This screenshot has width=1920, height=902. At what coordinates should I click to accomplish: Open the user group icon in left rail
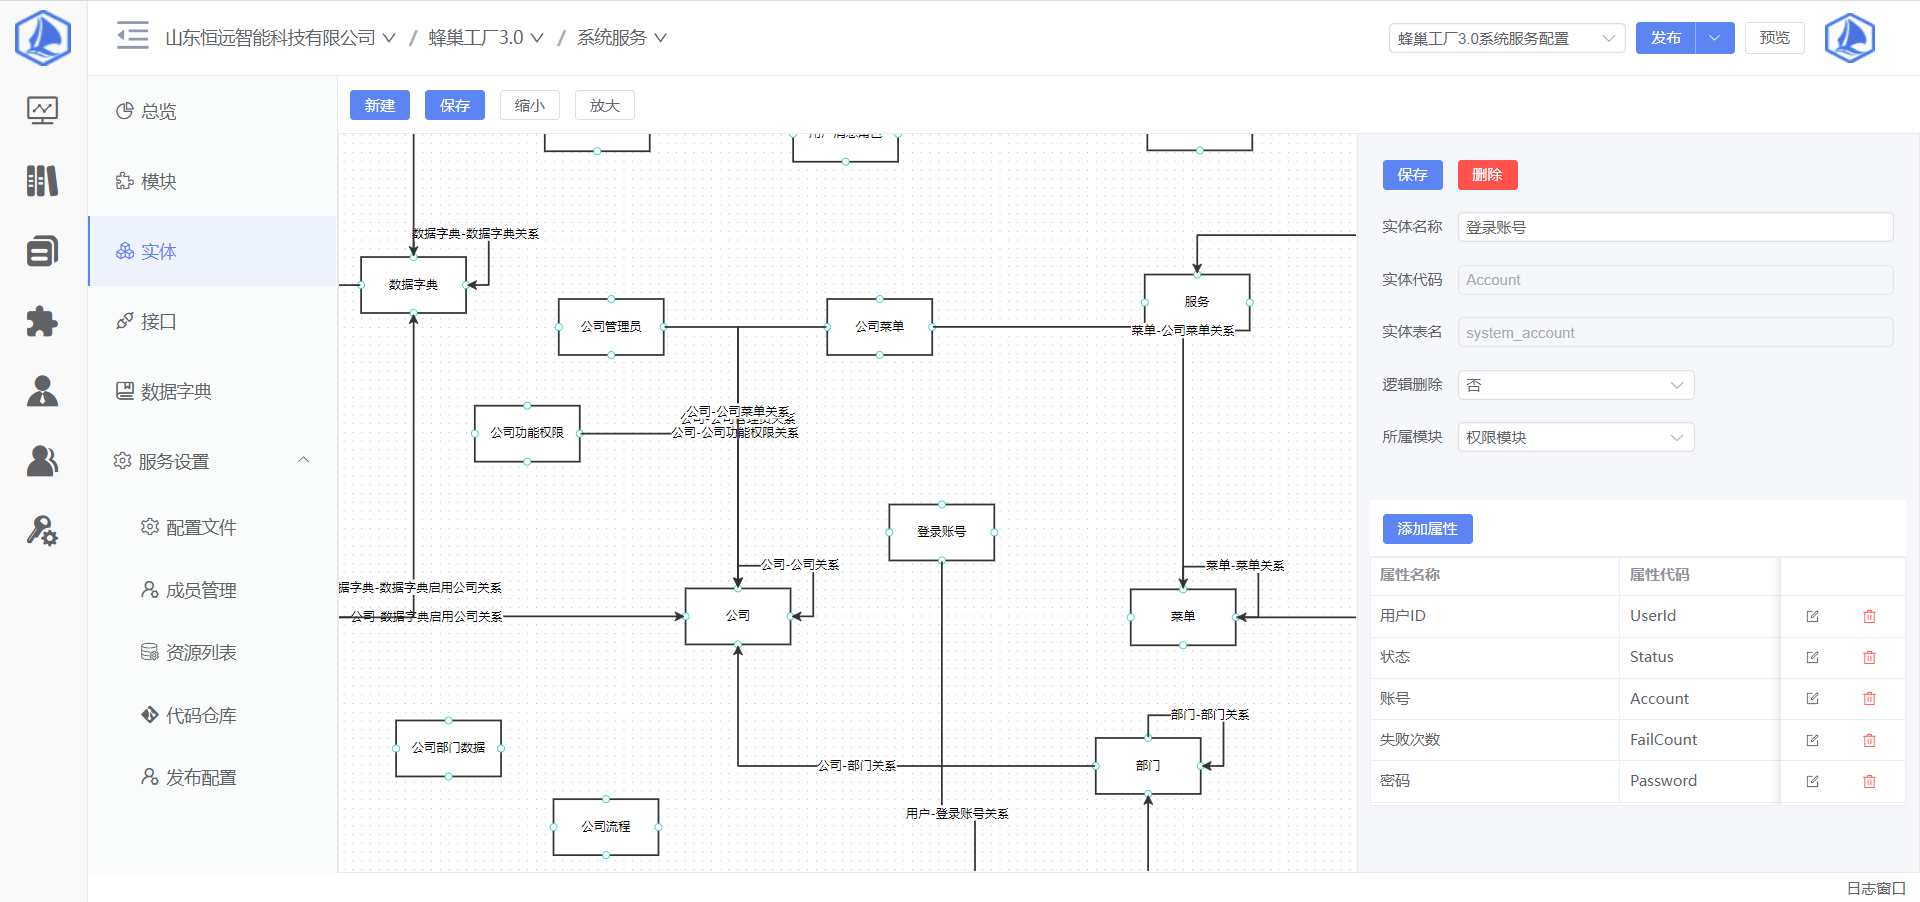(42, 461)
